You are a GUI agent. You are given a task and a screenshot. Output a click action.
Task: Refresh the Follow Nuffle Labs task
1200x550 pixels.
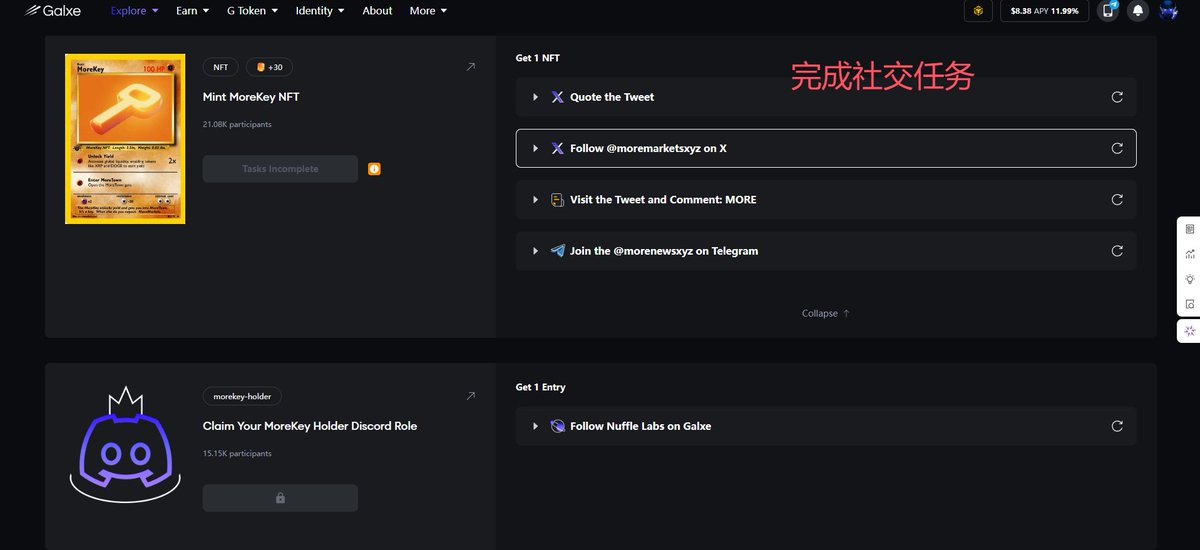click(1117, 426)
